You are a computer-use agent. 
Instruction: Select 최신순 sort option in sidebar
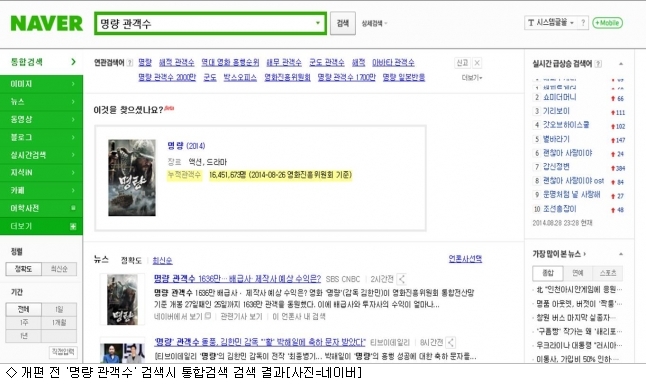pyautogui.click(x=59, y=269)
